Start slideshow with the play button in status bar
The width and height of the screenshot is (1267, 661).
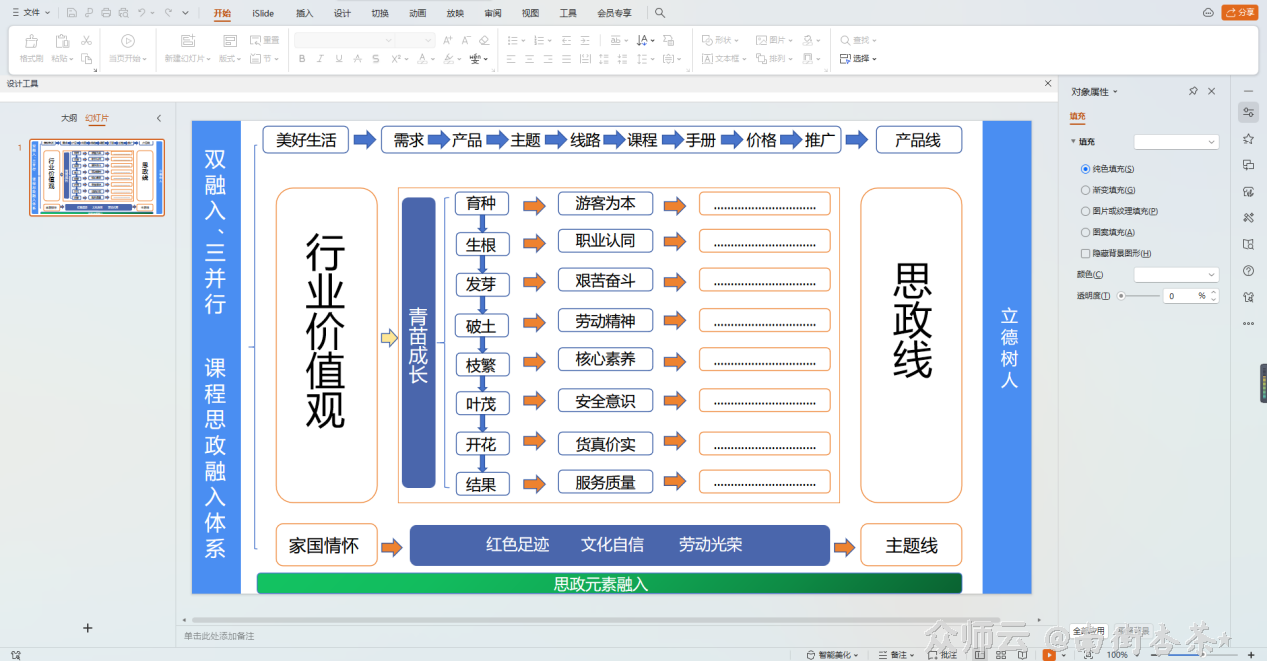pyautogui.click(x=1048, y=653)
